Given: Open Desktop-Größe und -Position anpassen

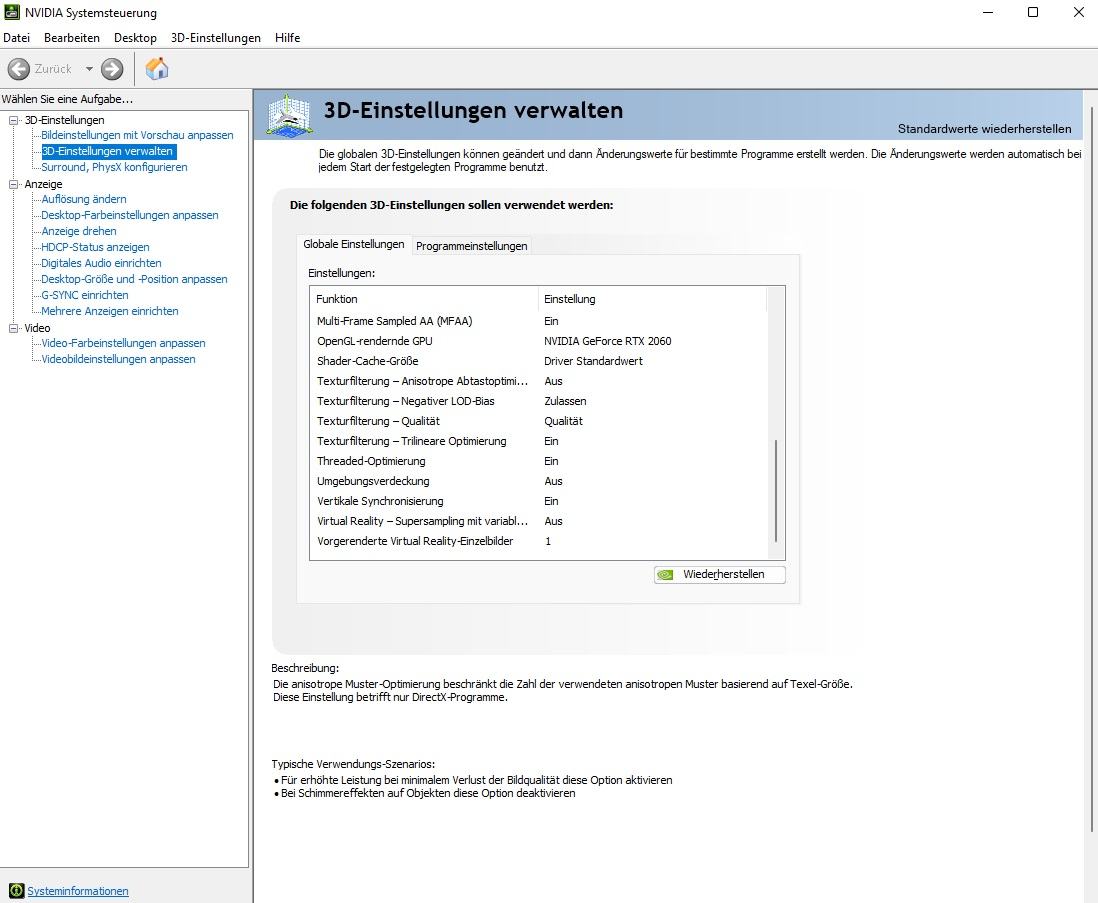Looking at the screenshot, I should (x=134, y=279).
